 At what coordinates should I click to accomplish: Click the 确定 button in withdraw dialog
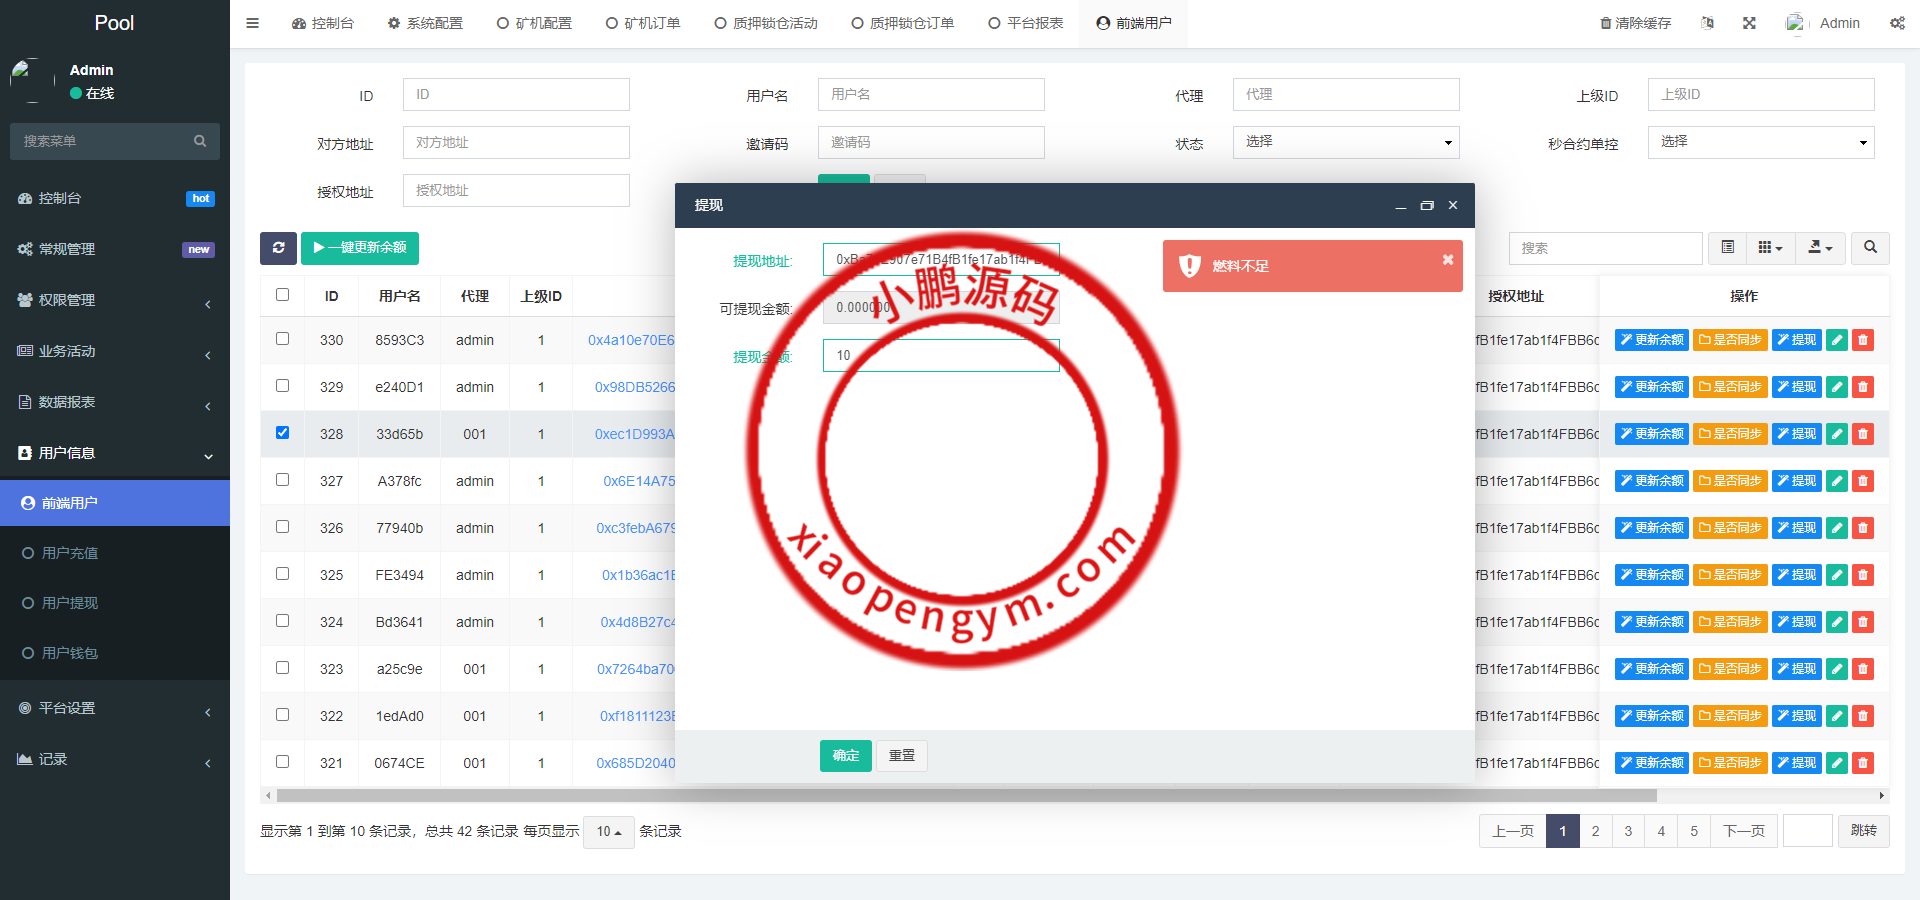pyautogui.click(x=845, y=756)
